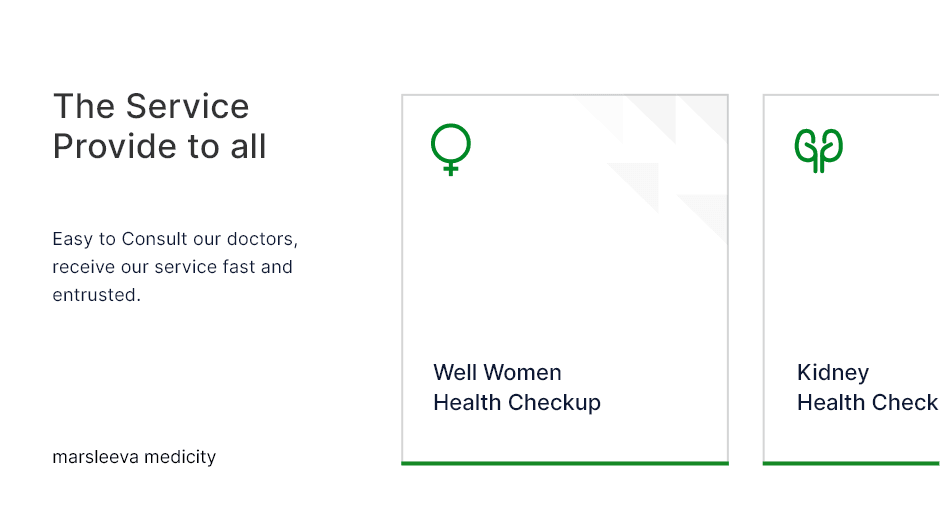Click the 'Provide to all' heading line

click(x=160, y=147)
